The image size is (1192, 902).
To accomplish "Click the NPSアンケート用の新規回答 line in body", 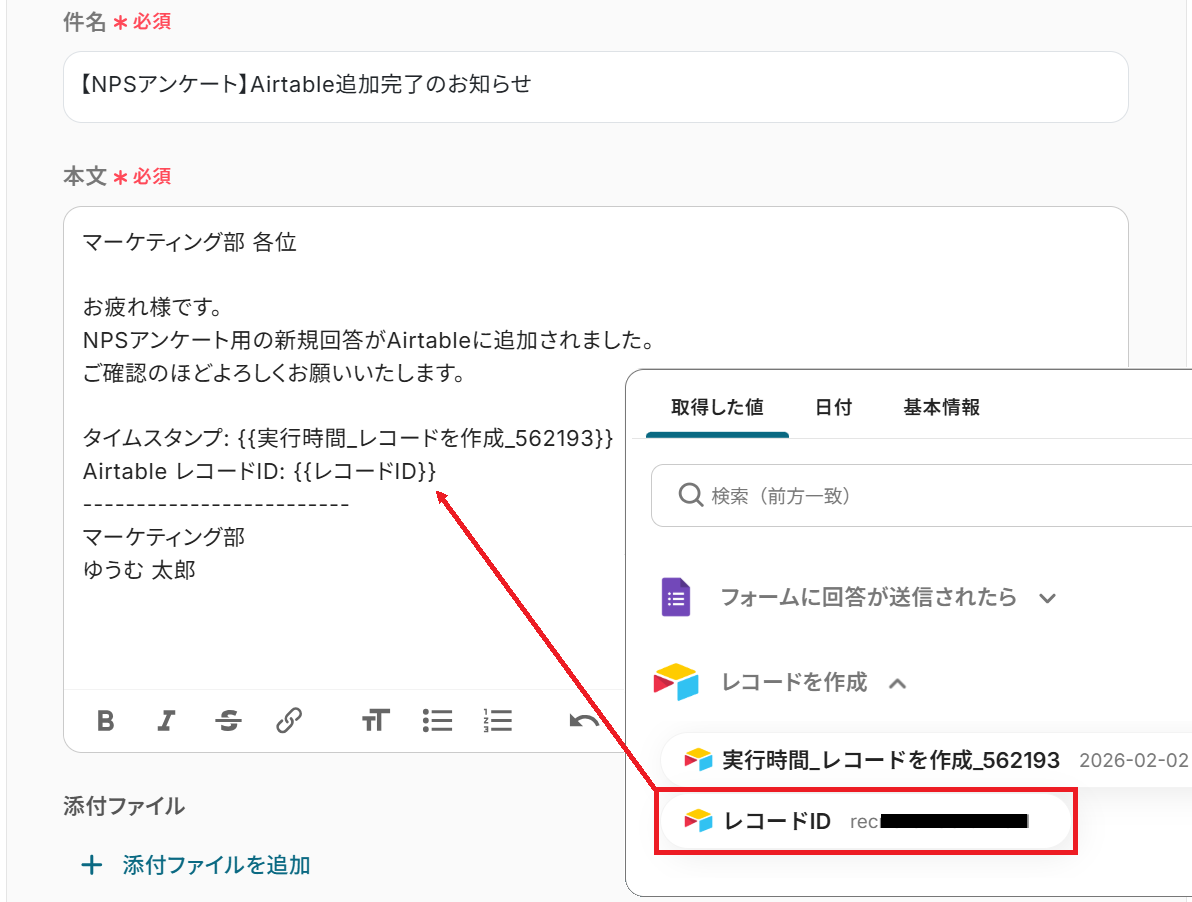I will [x=369, y=340].
